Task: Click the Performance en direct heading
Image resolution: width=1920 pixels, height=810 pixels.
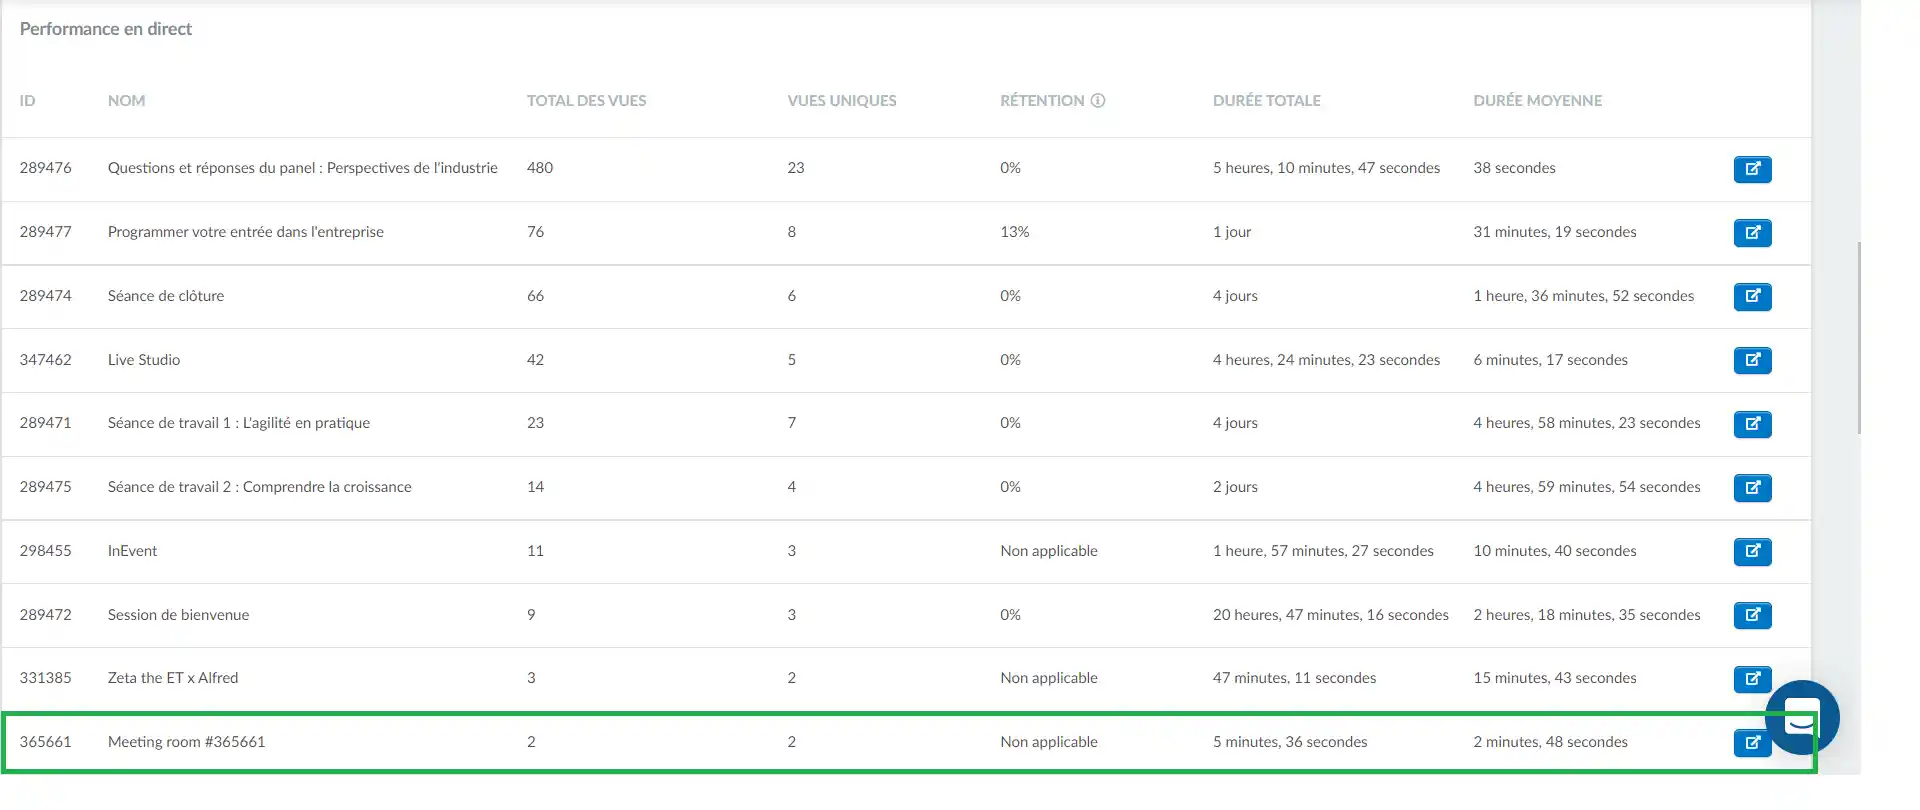Action: click(x=105, y=29)
